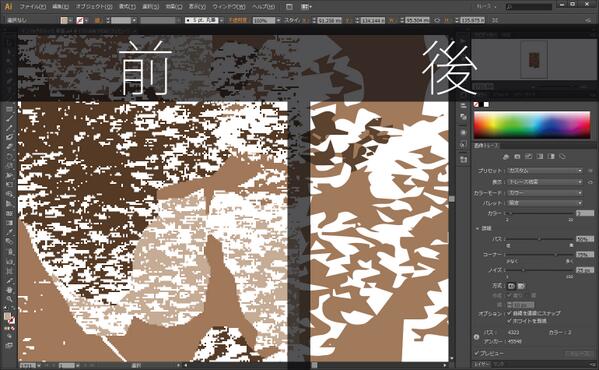This screenshot has height=370, width=599.
Task: Choose the Auto-Color trace preset icon
Action: coord(506,157)
